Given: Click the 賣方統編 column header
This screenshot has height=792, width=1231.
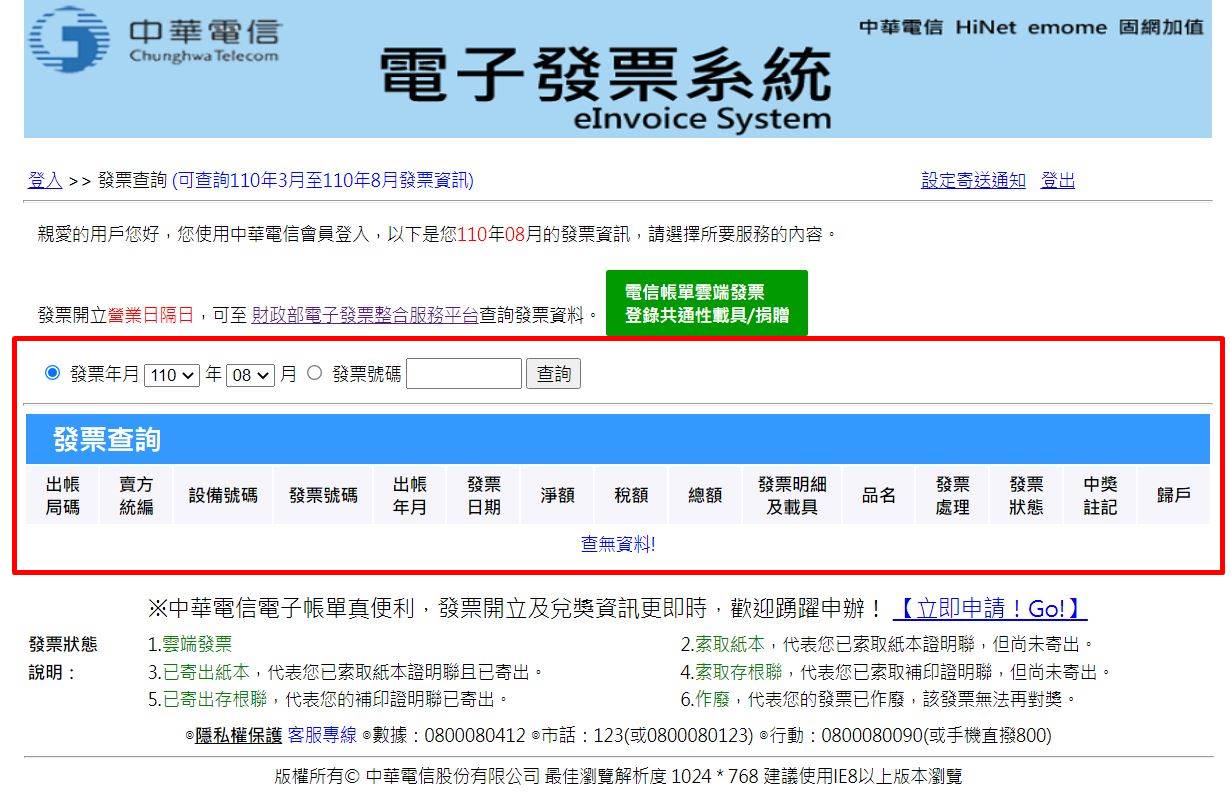Looking at the screenshot, I should tap(136, 495).
